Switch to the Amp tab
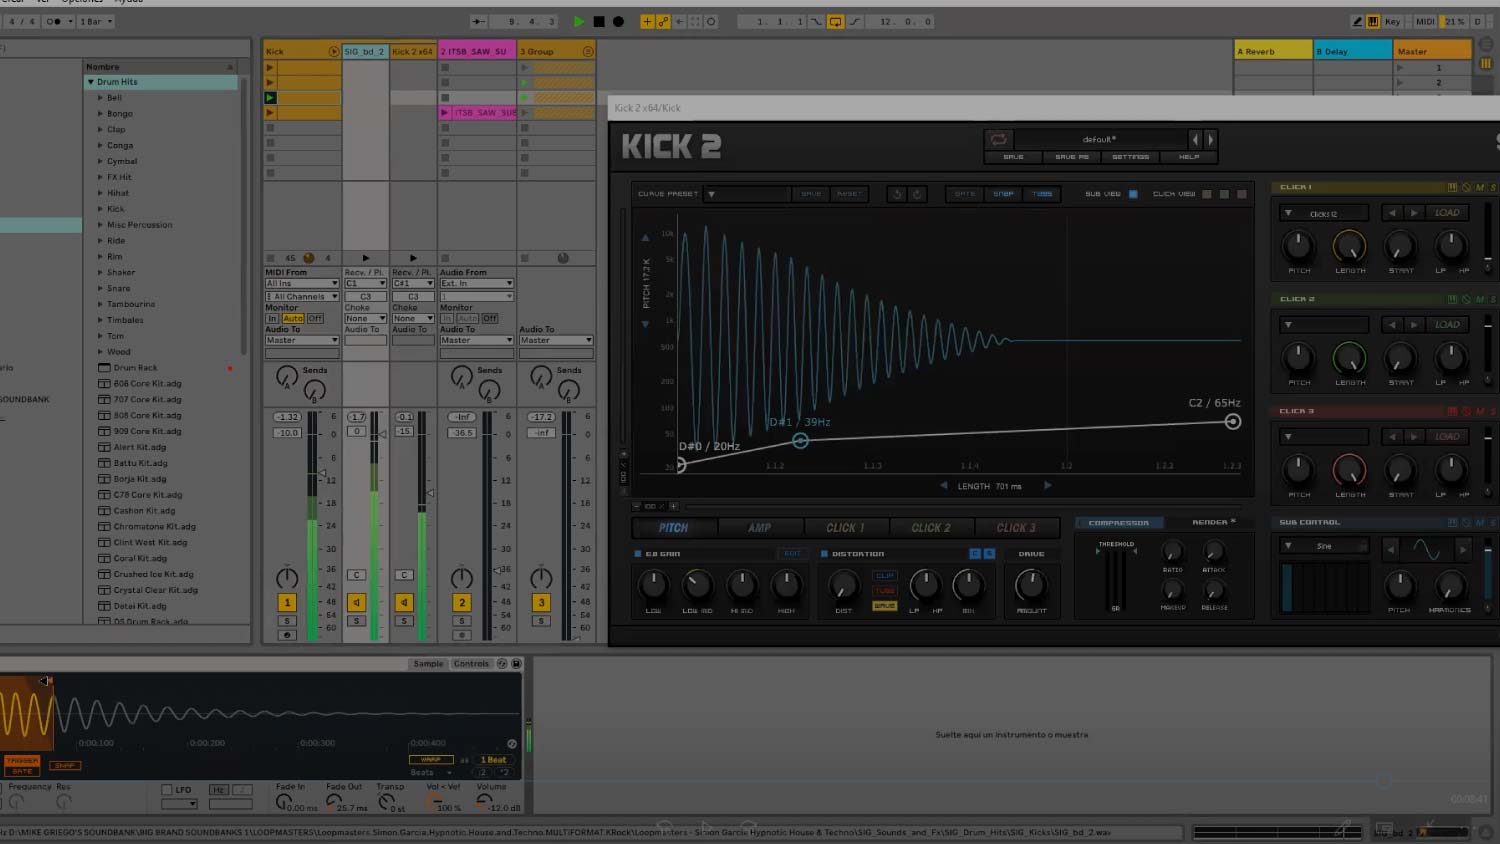 [x=759, y=528]
